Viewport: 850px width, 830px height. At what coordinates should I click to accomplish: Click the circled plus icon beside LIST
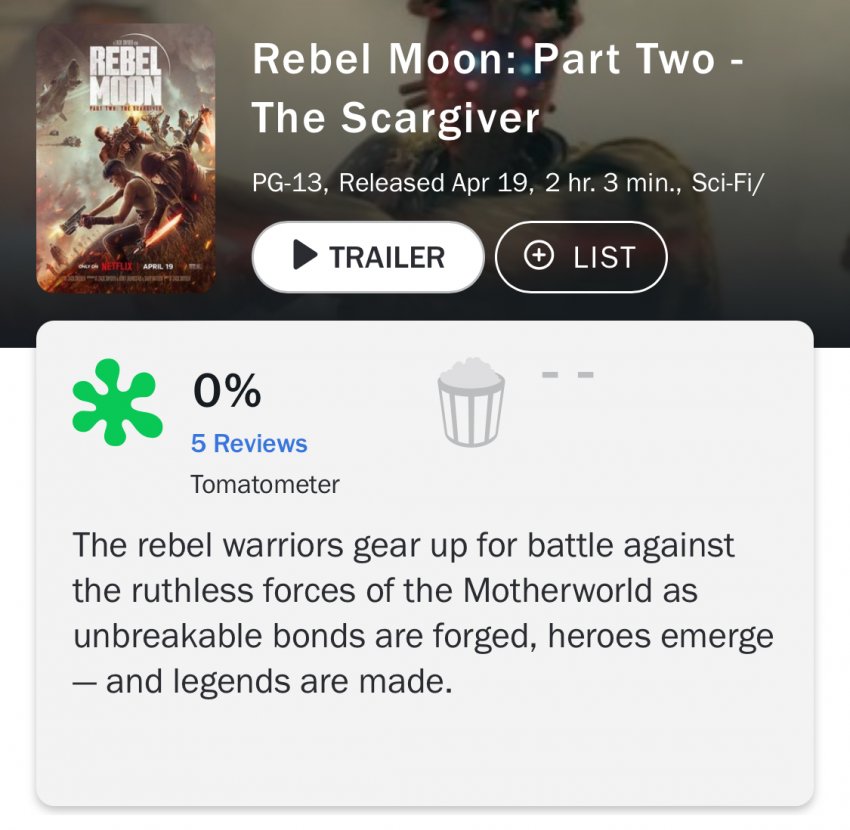pos(539,256)
